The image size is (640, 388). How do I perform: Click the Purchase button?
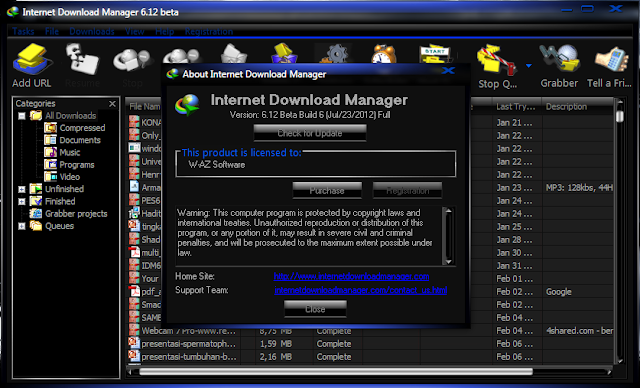pos(327,191)
